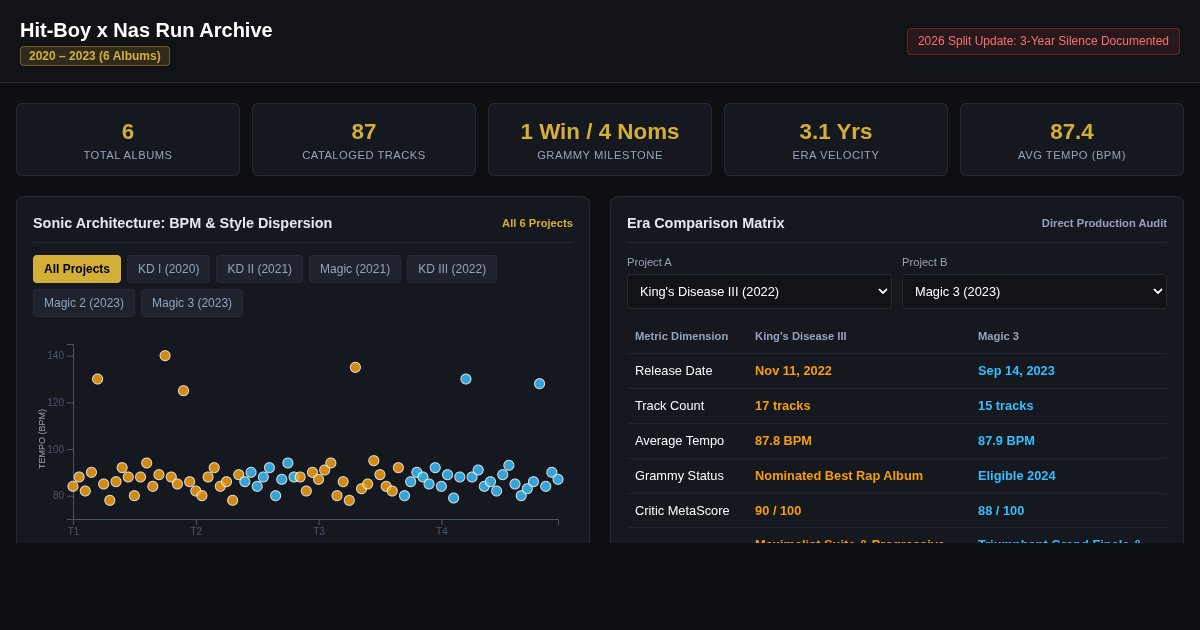Viewport: 1200px width, 630px height.
Task: Click the 'Era Comparison Matrix' heading
Action: coord(705,223)
